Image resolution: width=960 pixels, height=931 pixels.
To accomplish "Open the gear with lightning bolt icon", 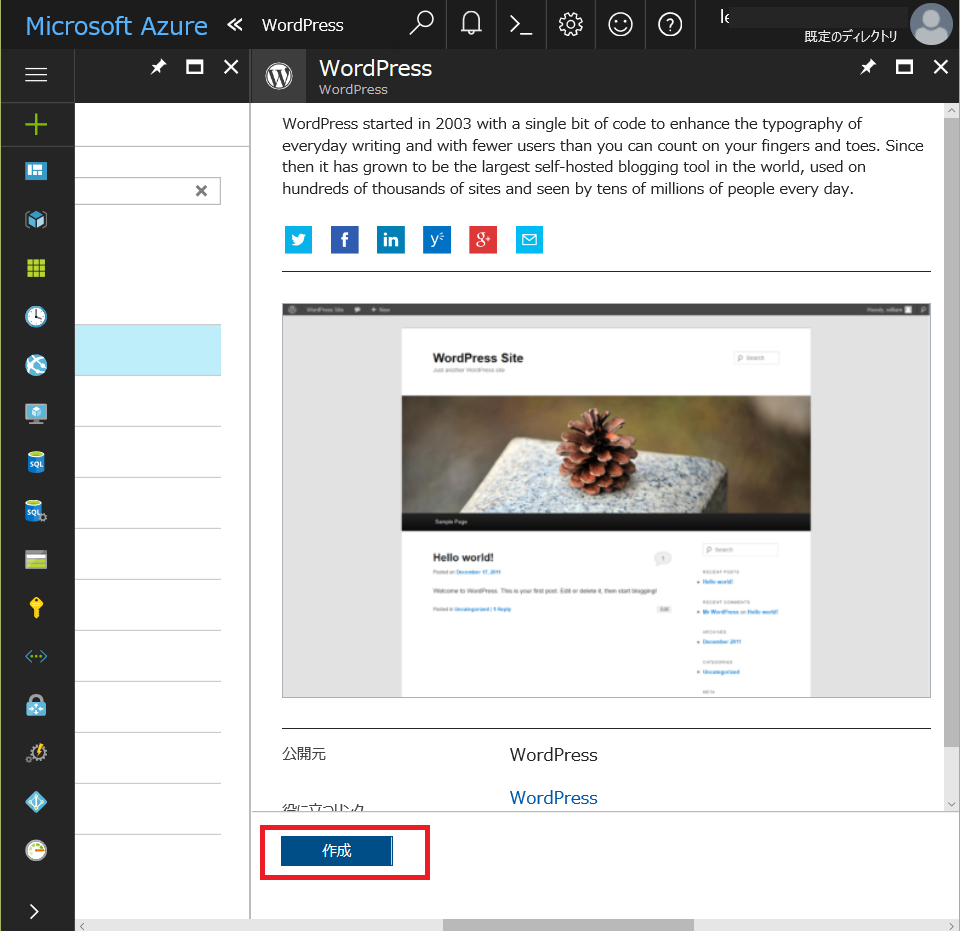I will click(x=36, y=753).
